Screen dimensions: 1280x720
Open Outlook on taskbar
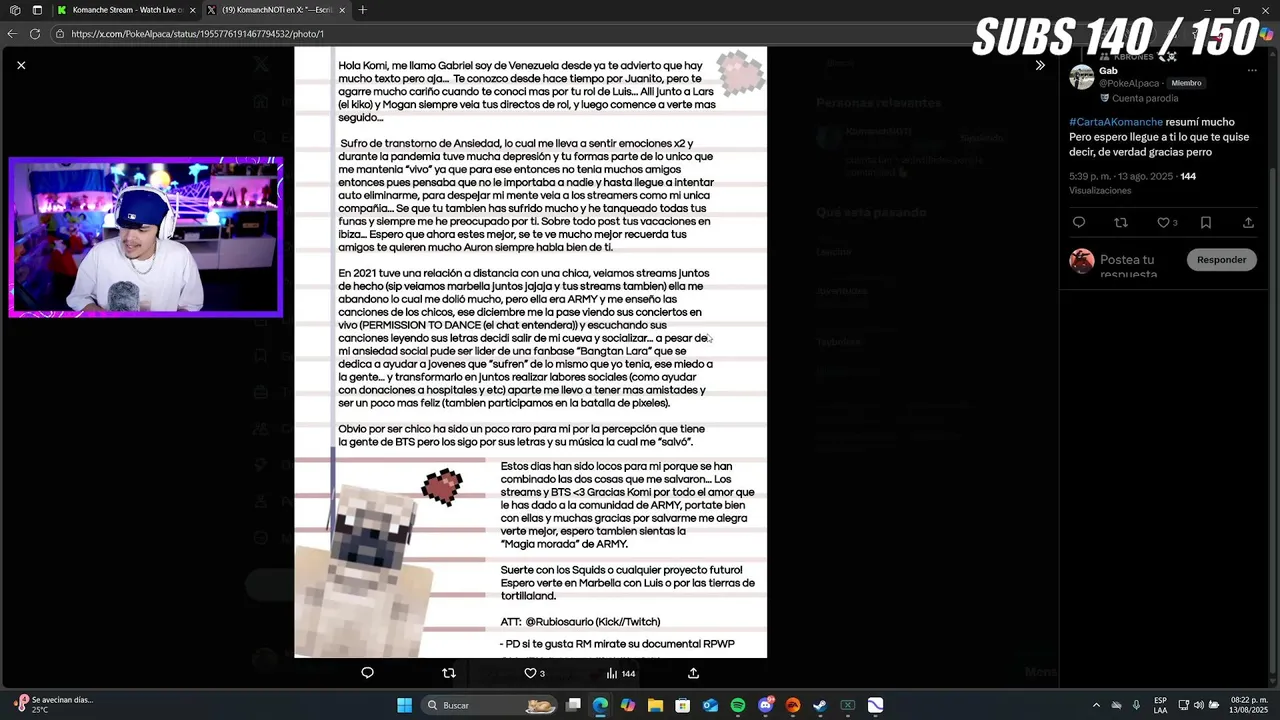coord(710,705)
